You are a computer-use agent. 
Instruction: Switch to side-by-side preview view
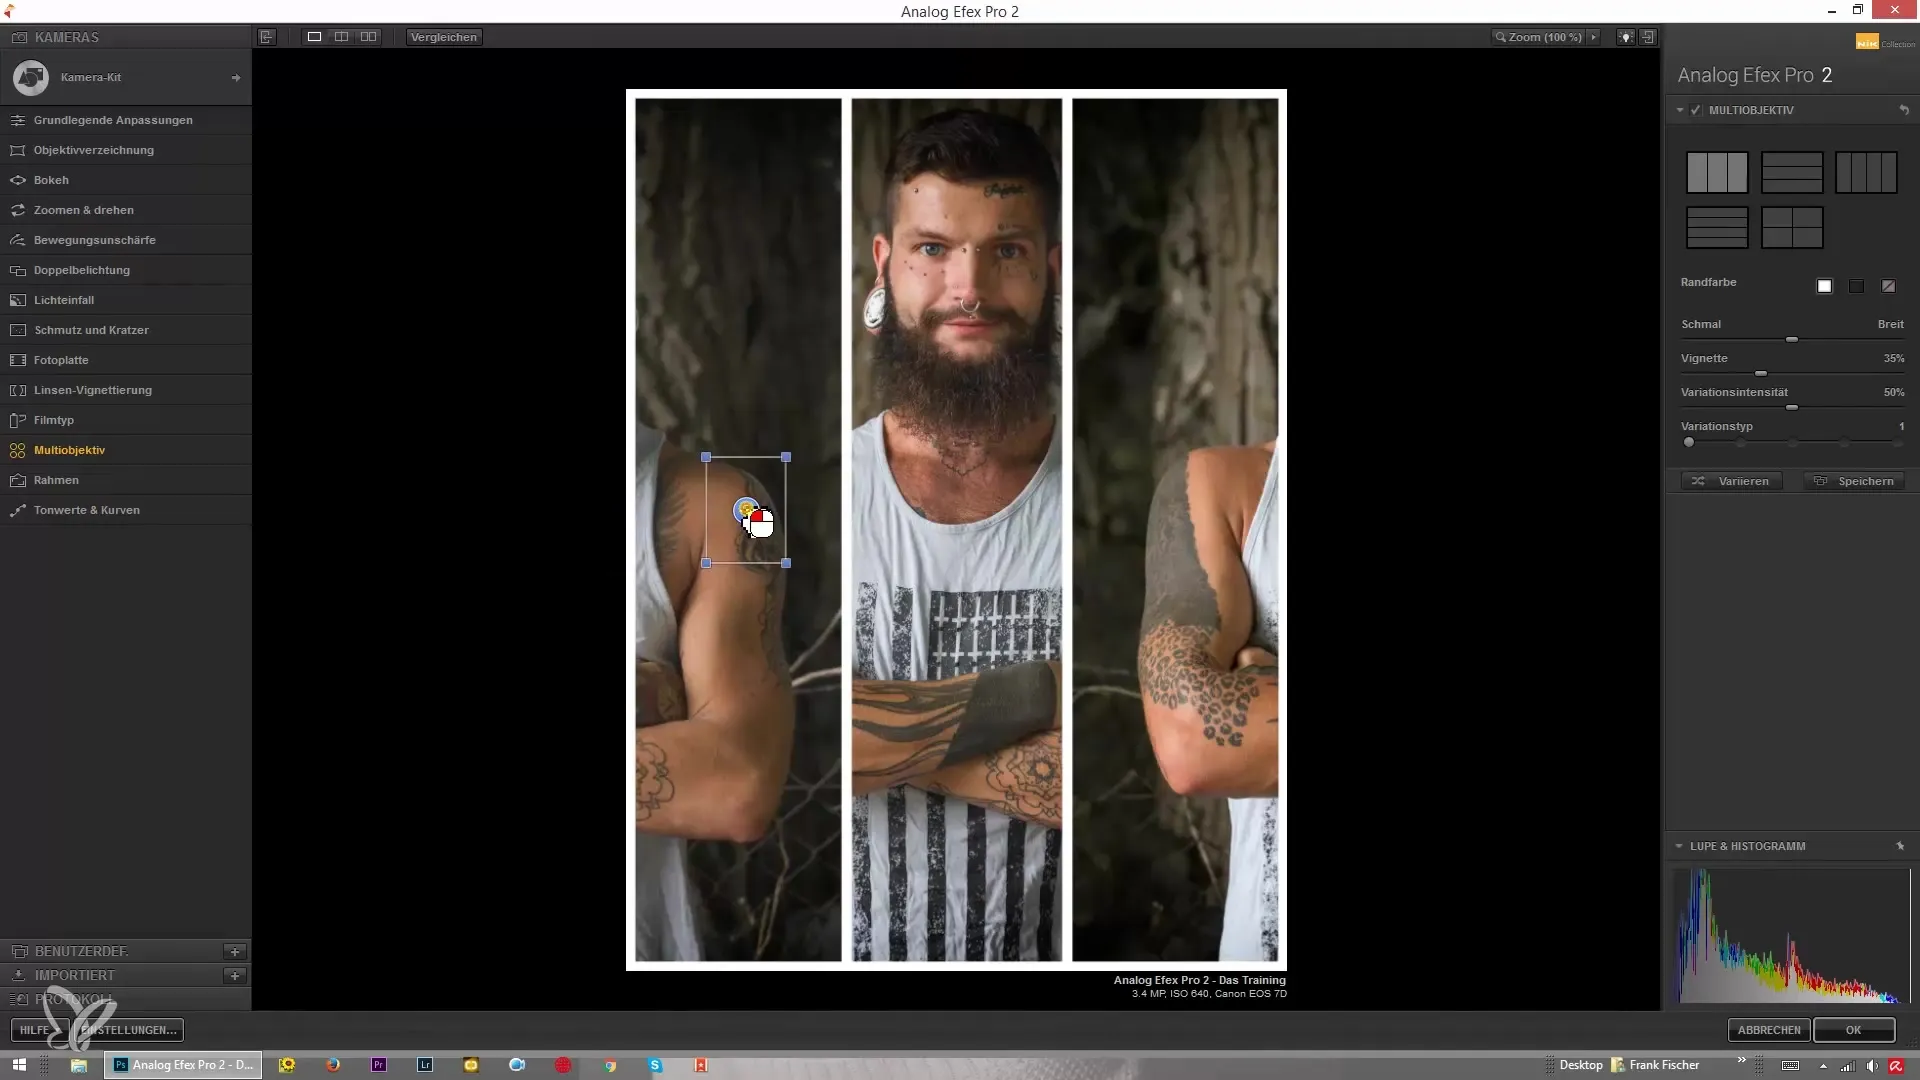pos(369,37)
